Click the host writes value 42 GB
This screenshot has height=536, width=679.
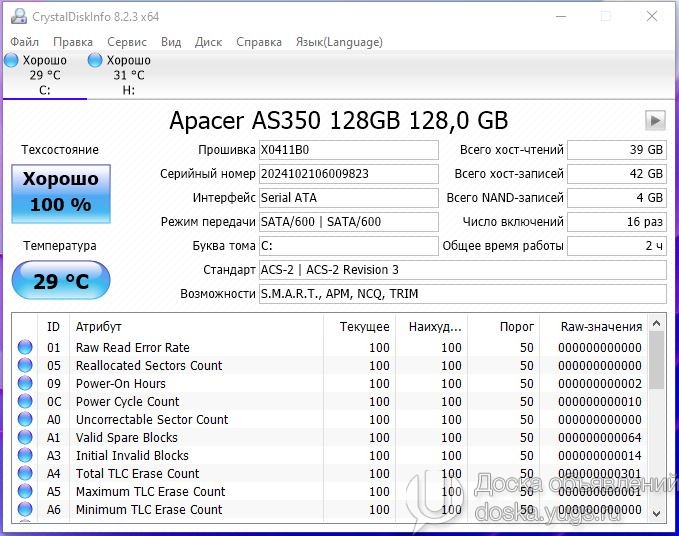click(x=617, y=174)
